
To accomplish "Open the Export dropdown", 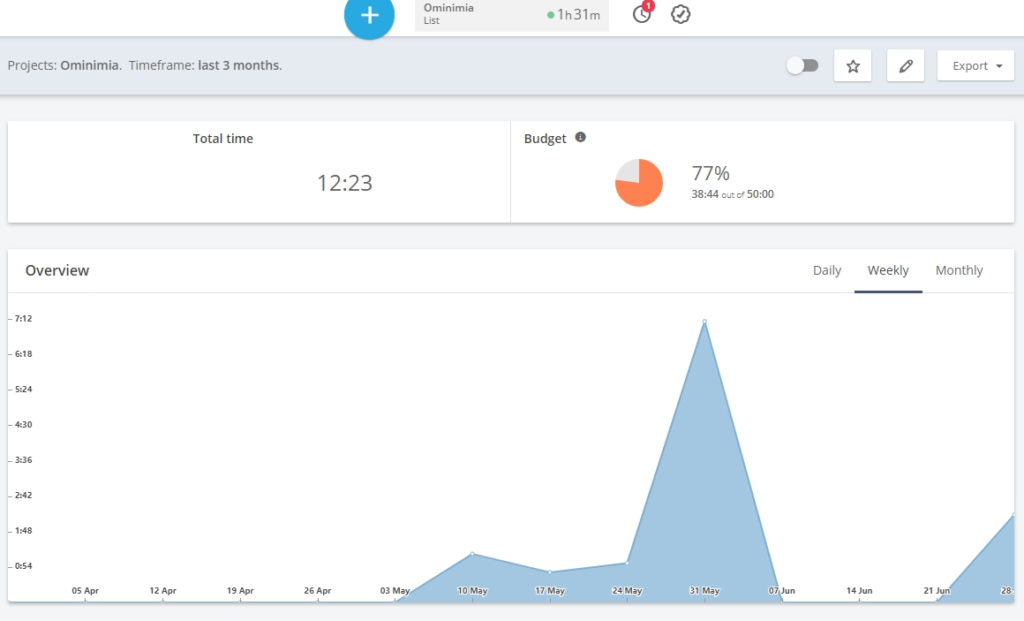I will 974,64.
